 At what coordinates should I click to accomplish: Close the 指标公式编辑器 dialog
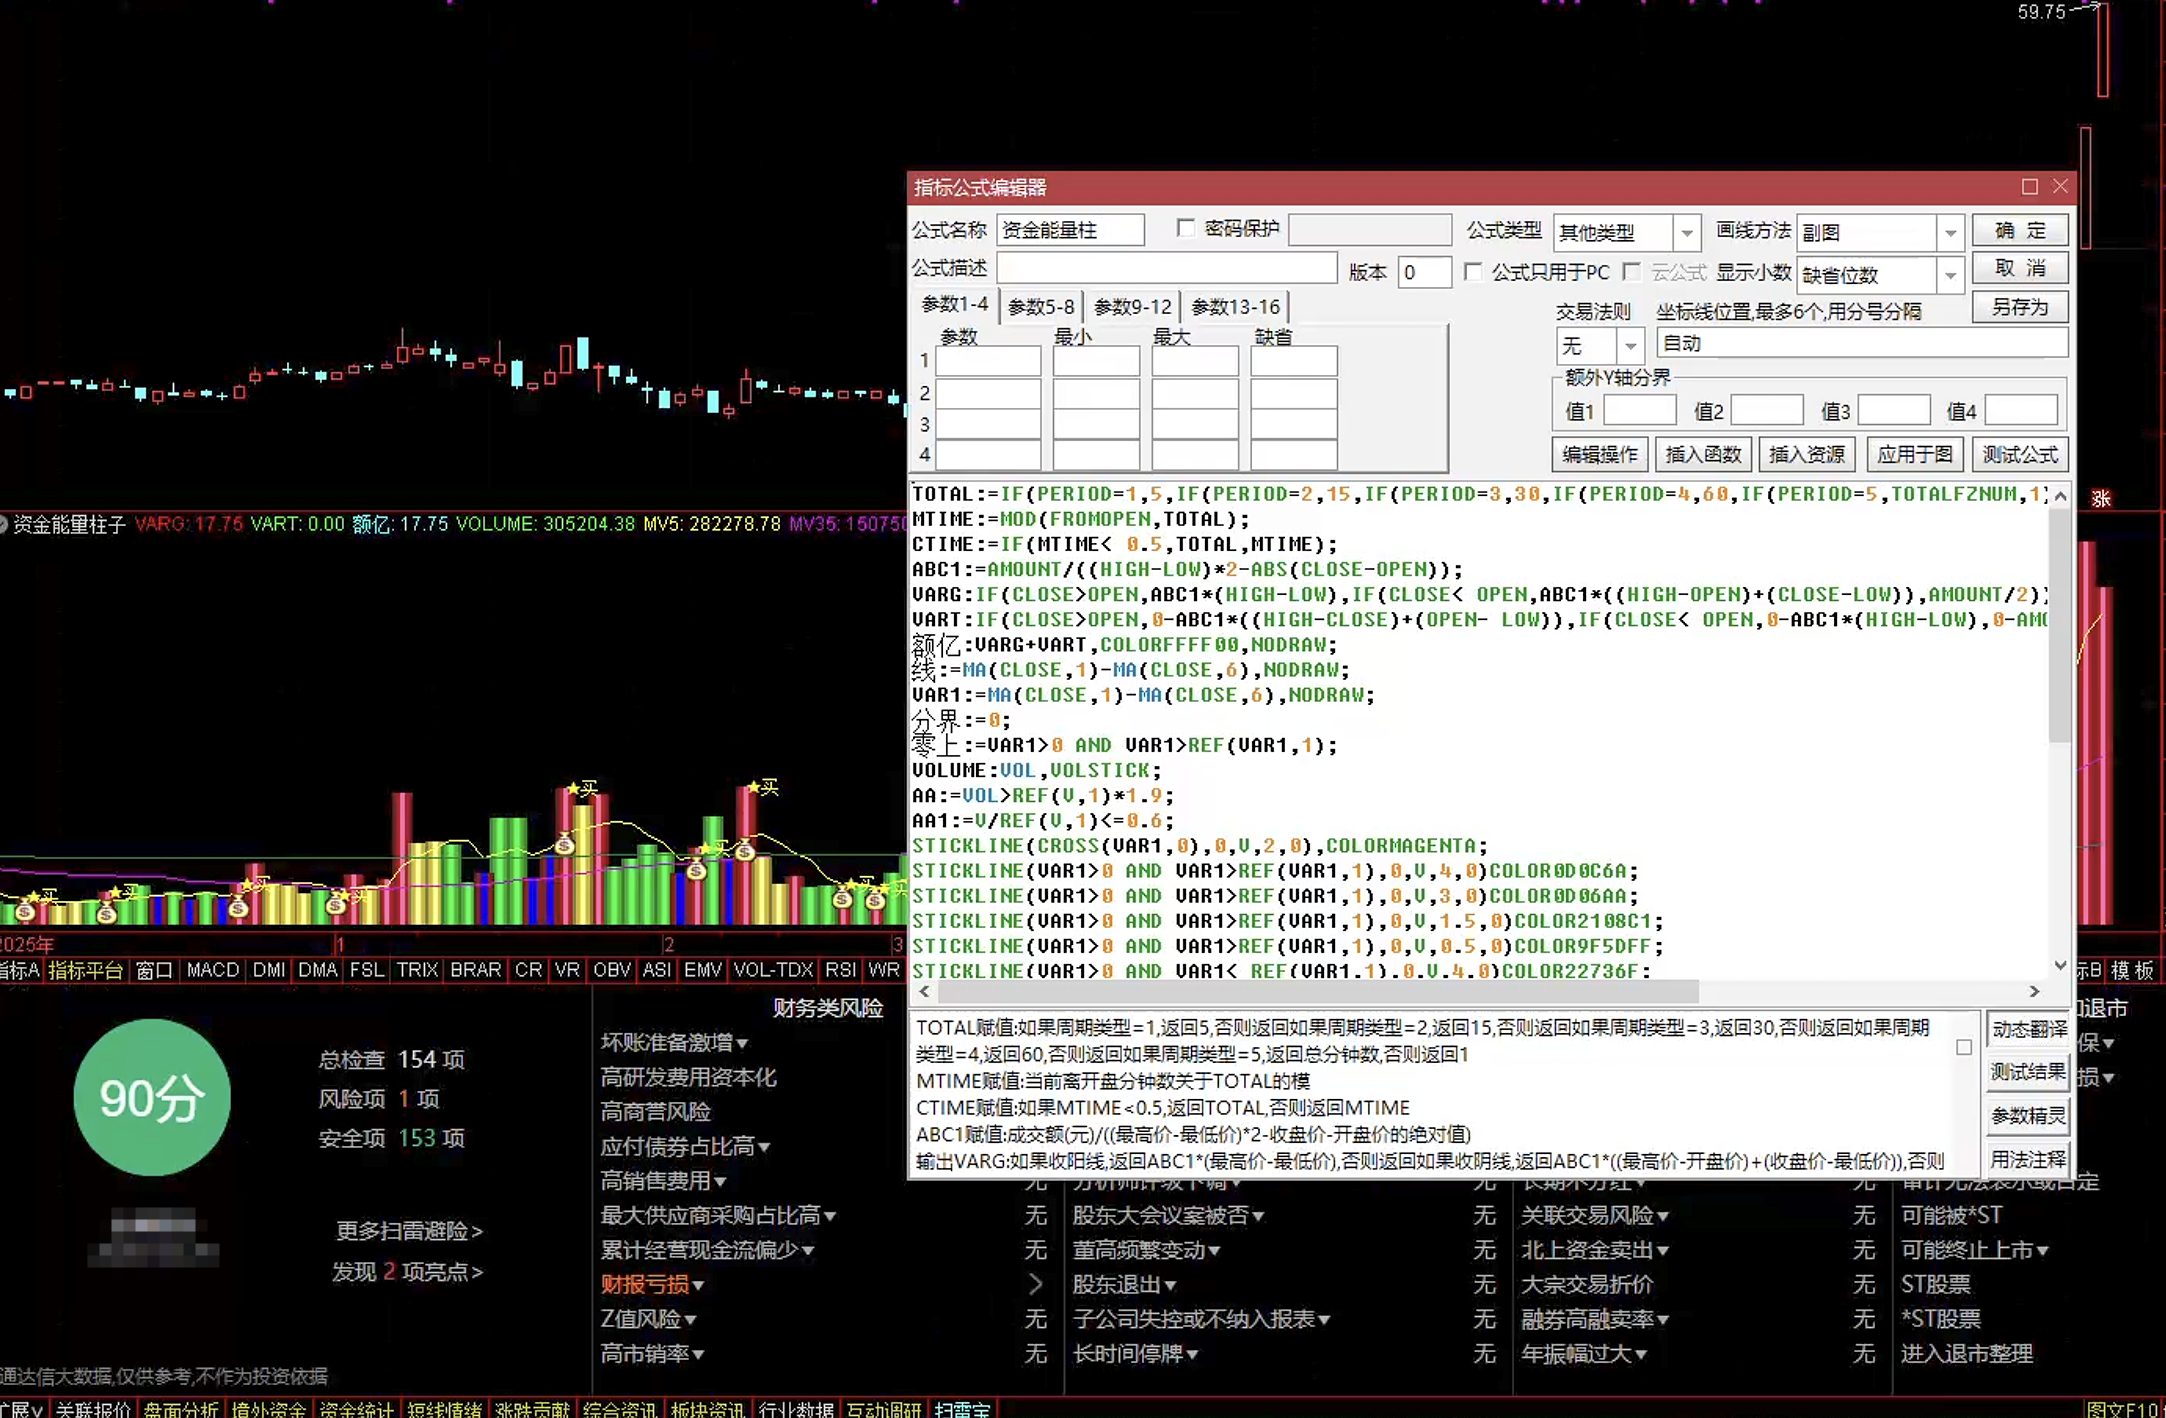click(2060, 187)
